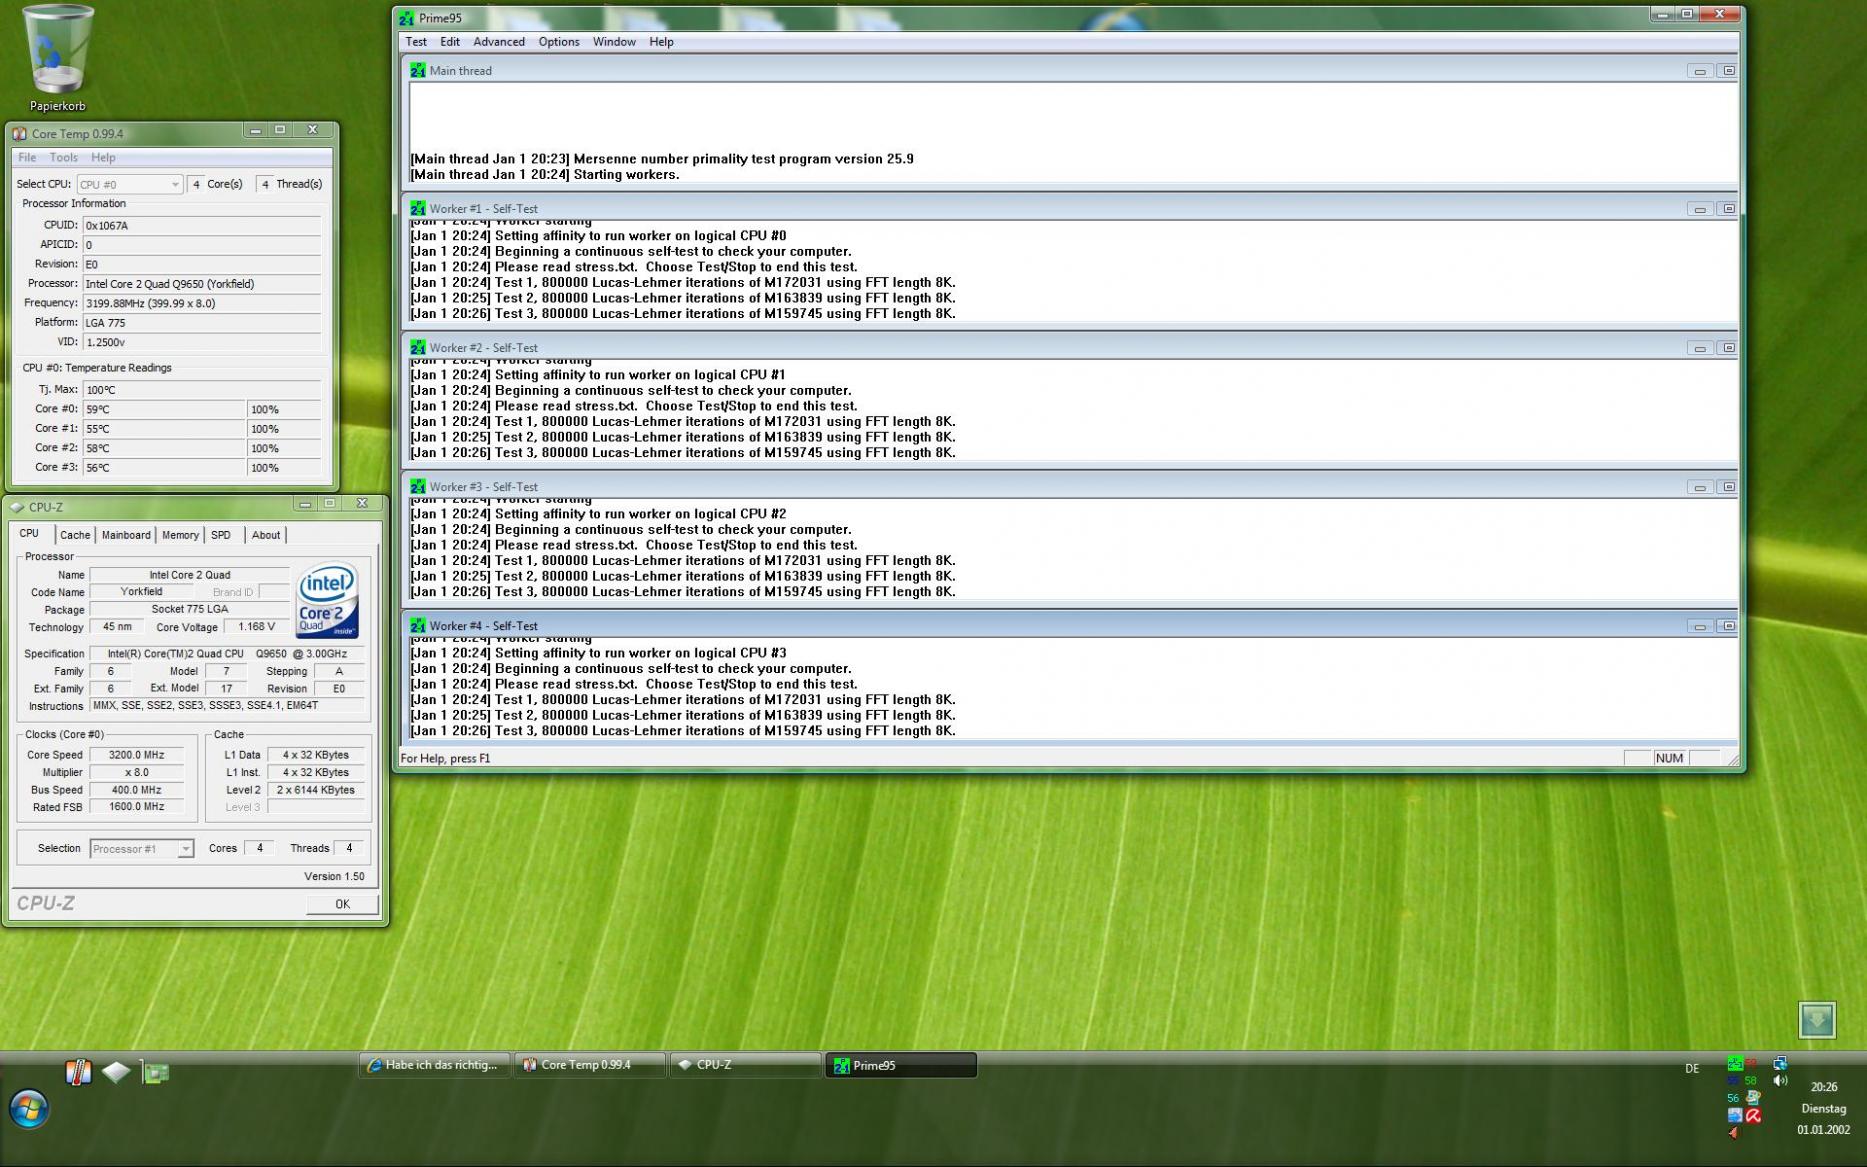Click the Core Temp title bar icon
The height and width of the screenshot is (1167, 1867).
pos(19,133)
